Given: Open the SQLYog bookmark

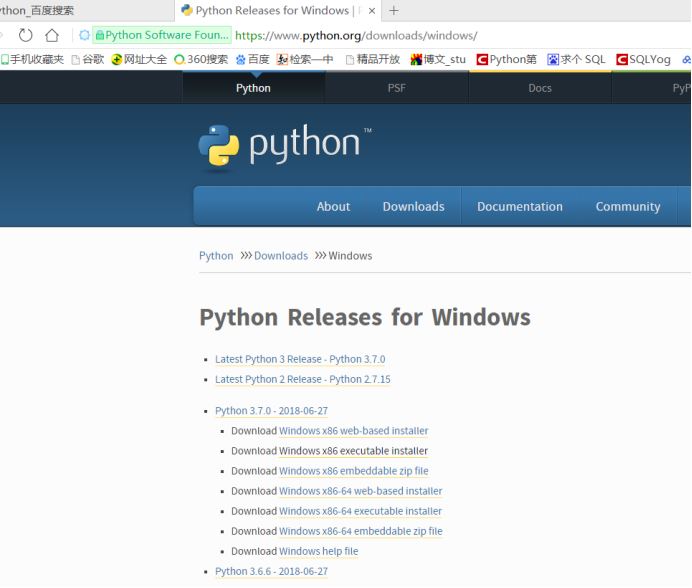Looking at the screenshot, I should [x=643, y=59].
